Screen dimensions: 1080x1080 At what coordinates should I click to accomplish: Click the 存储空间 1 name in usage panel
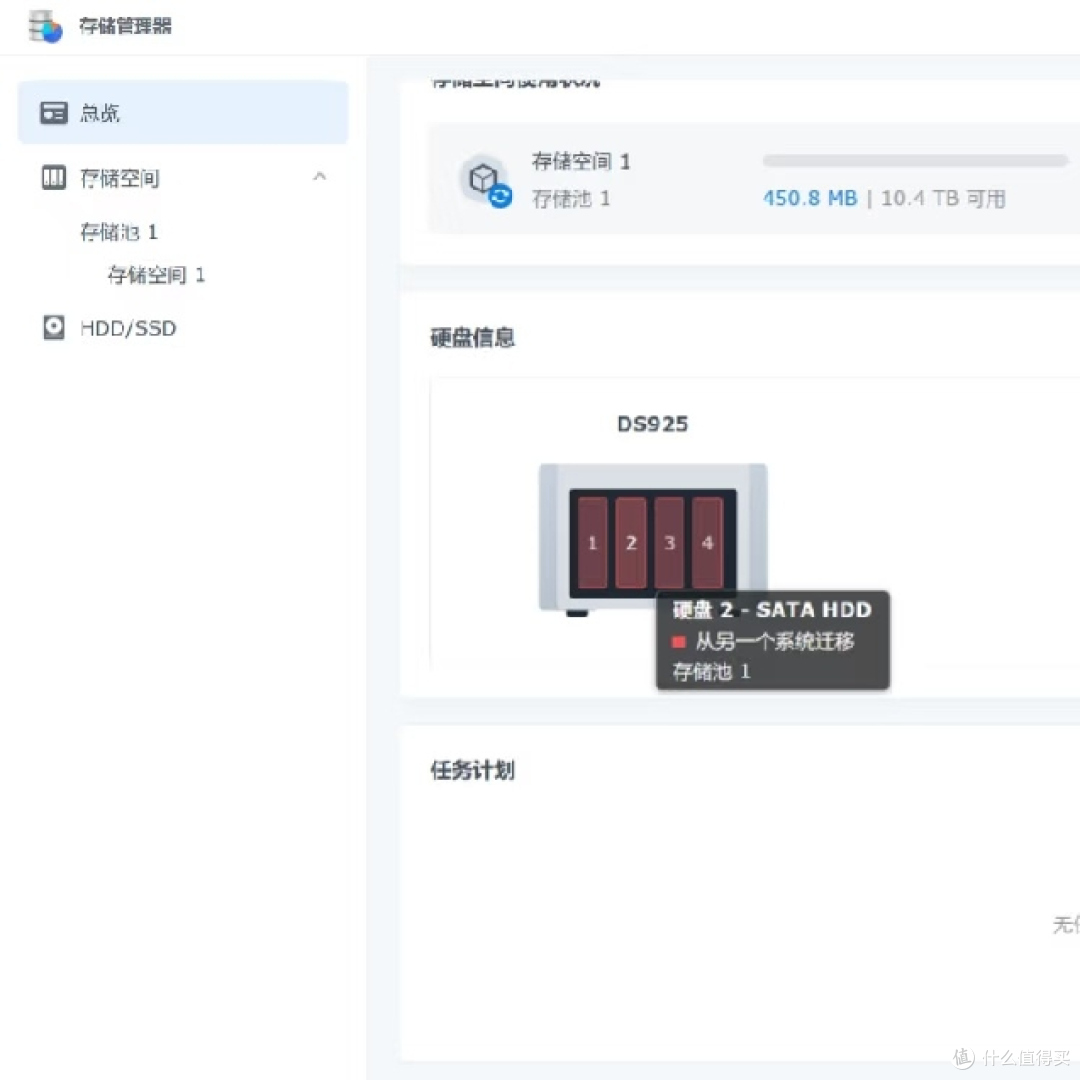[x=581, y=161]
